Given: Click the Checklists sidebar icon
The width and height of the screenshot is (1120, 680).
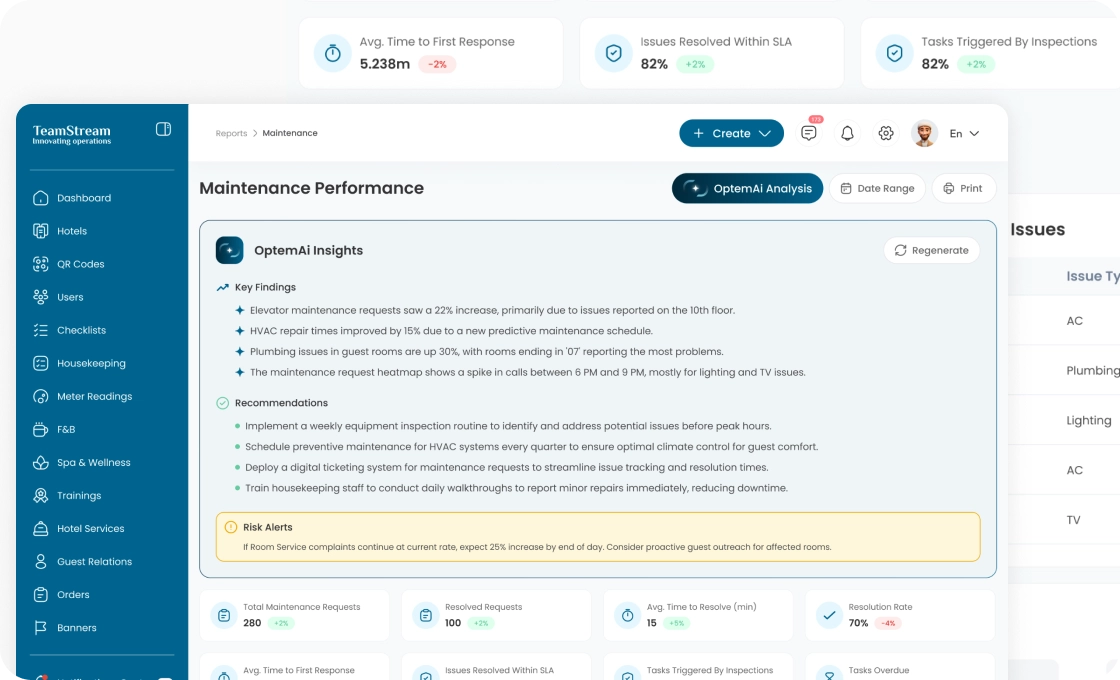Looking at the screenshot, I should coord(41,330).
